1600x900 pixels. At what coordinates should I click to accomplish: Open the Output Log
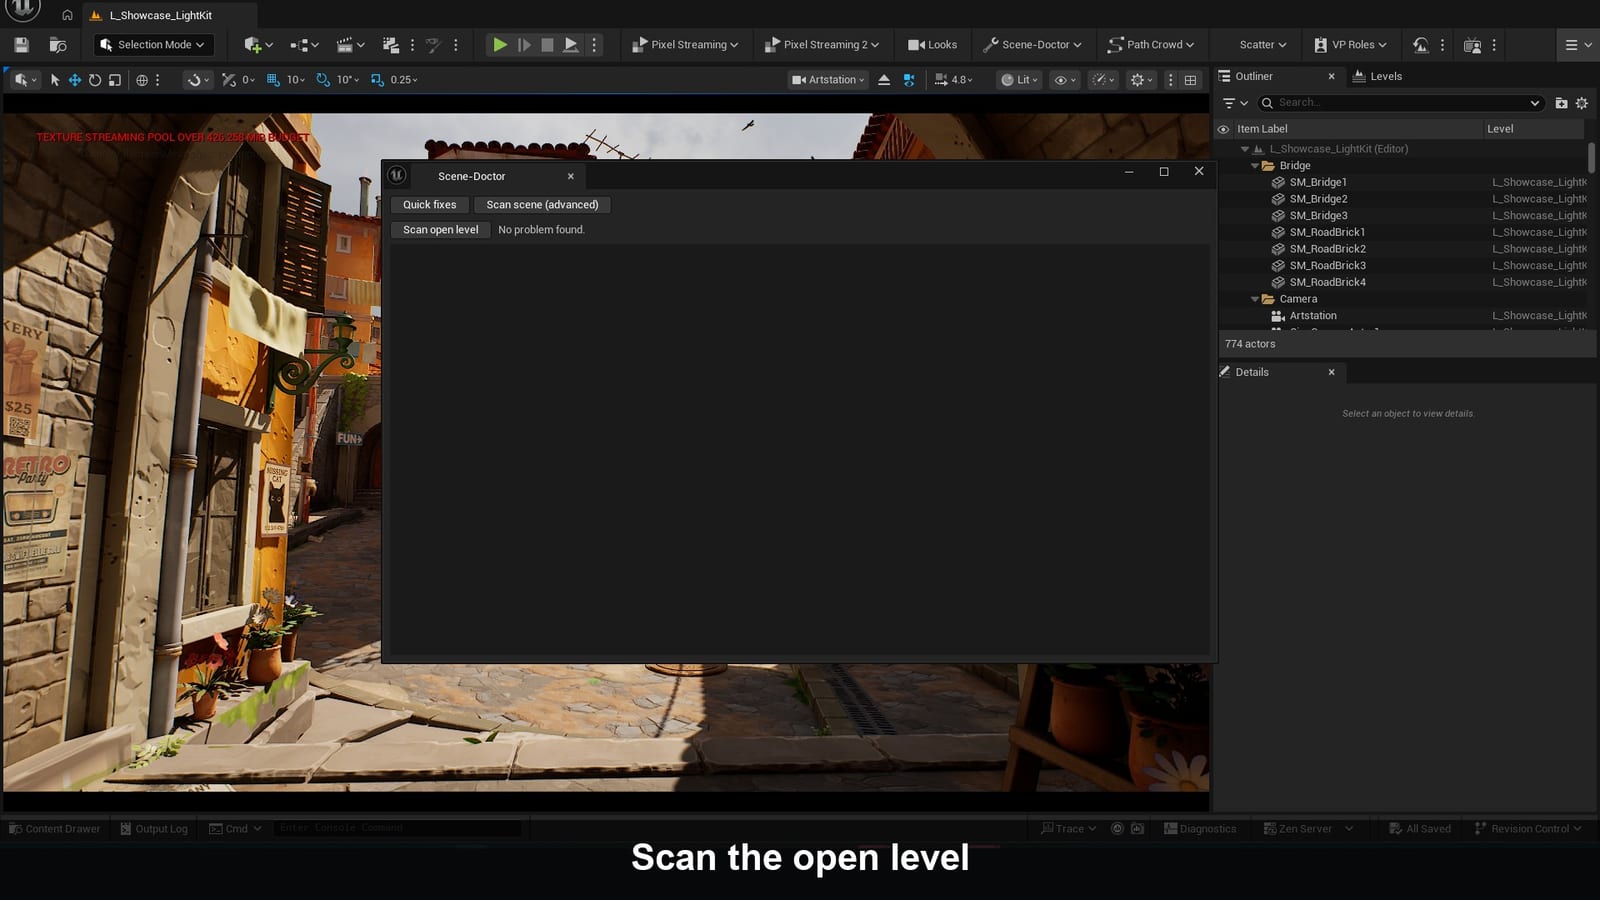(x=154, y=829)
